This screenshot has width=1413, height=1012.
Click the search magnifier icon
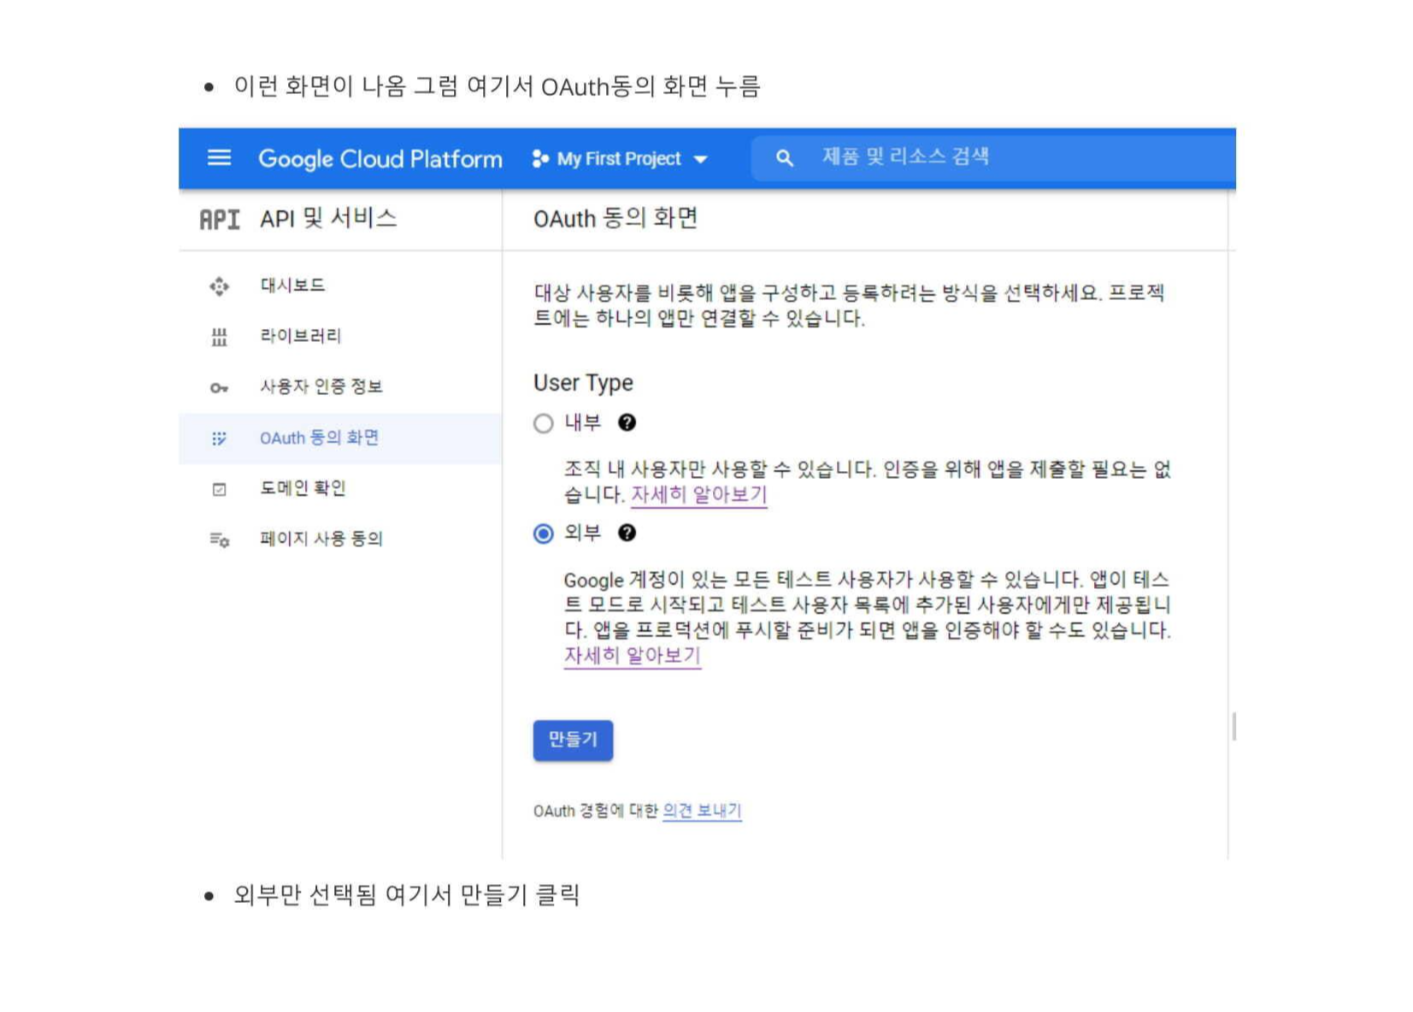[784, 158]
